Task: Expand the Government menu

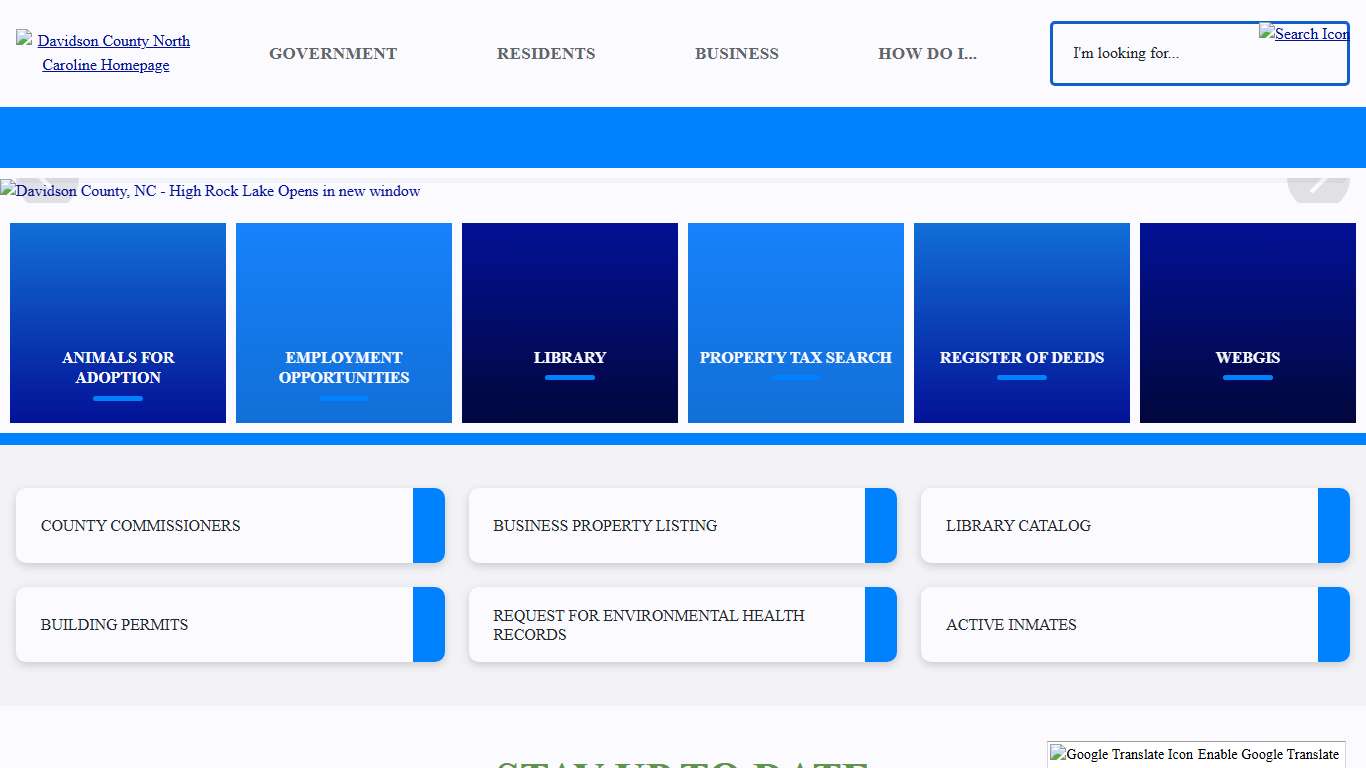Action: coord(333,54)
